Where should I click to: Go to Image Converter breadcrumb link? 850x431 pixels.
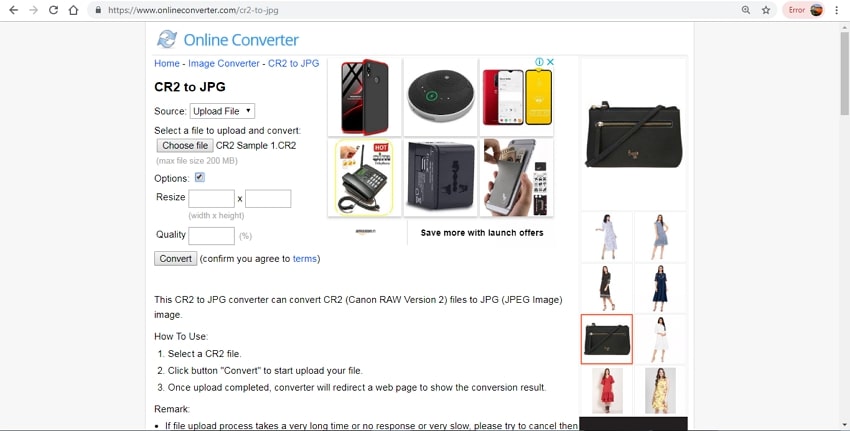click(224, 63)
